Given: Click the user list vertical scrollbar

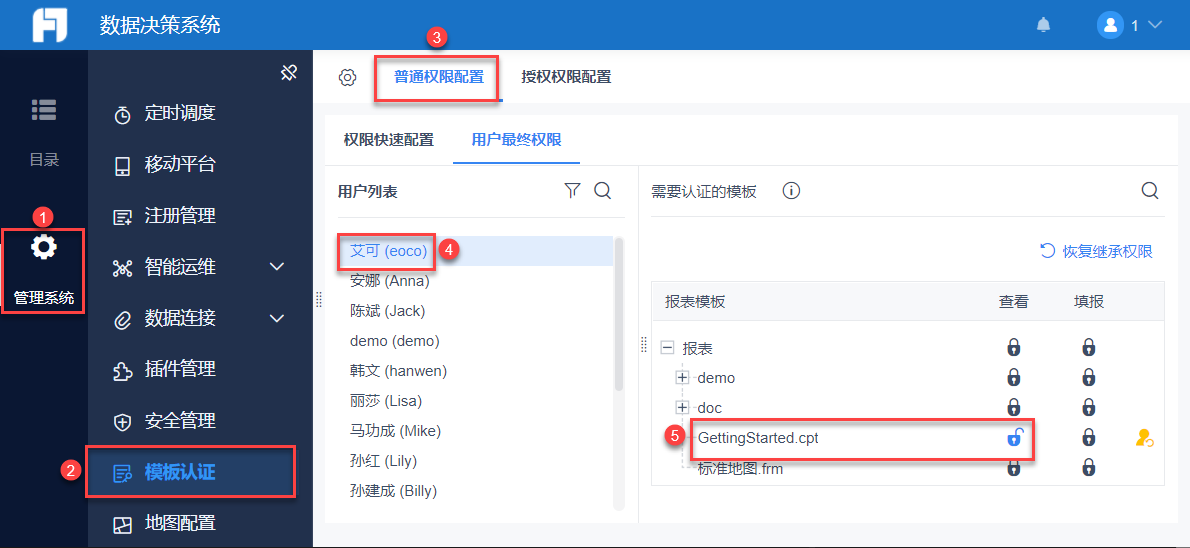Looking at the screenshot, I should coord(619,312).
